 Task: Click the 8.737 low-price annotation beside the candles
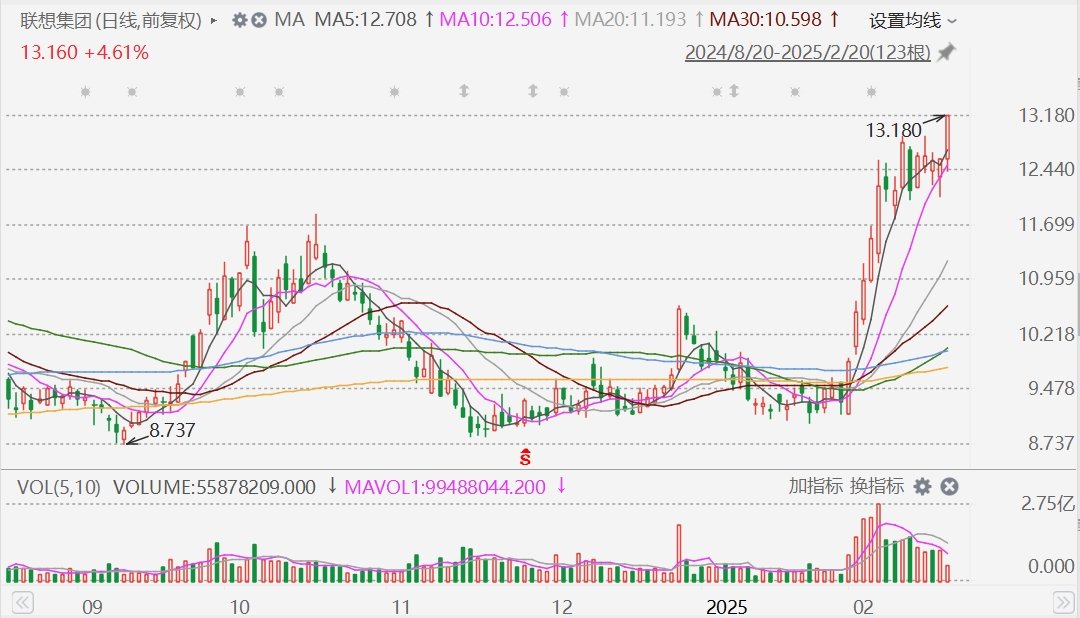[x=172, y=431]
